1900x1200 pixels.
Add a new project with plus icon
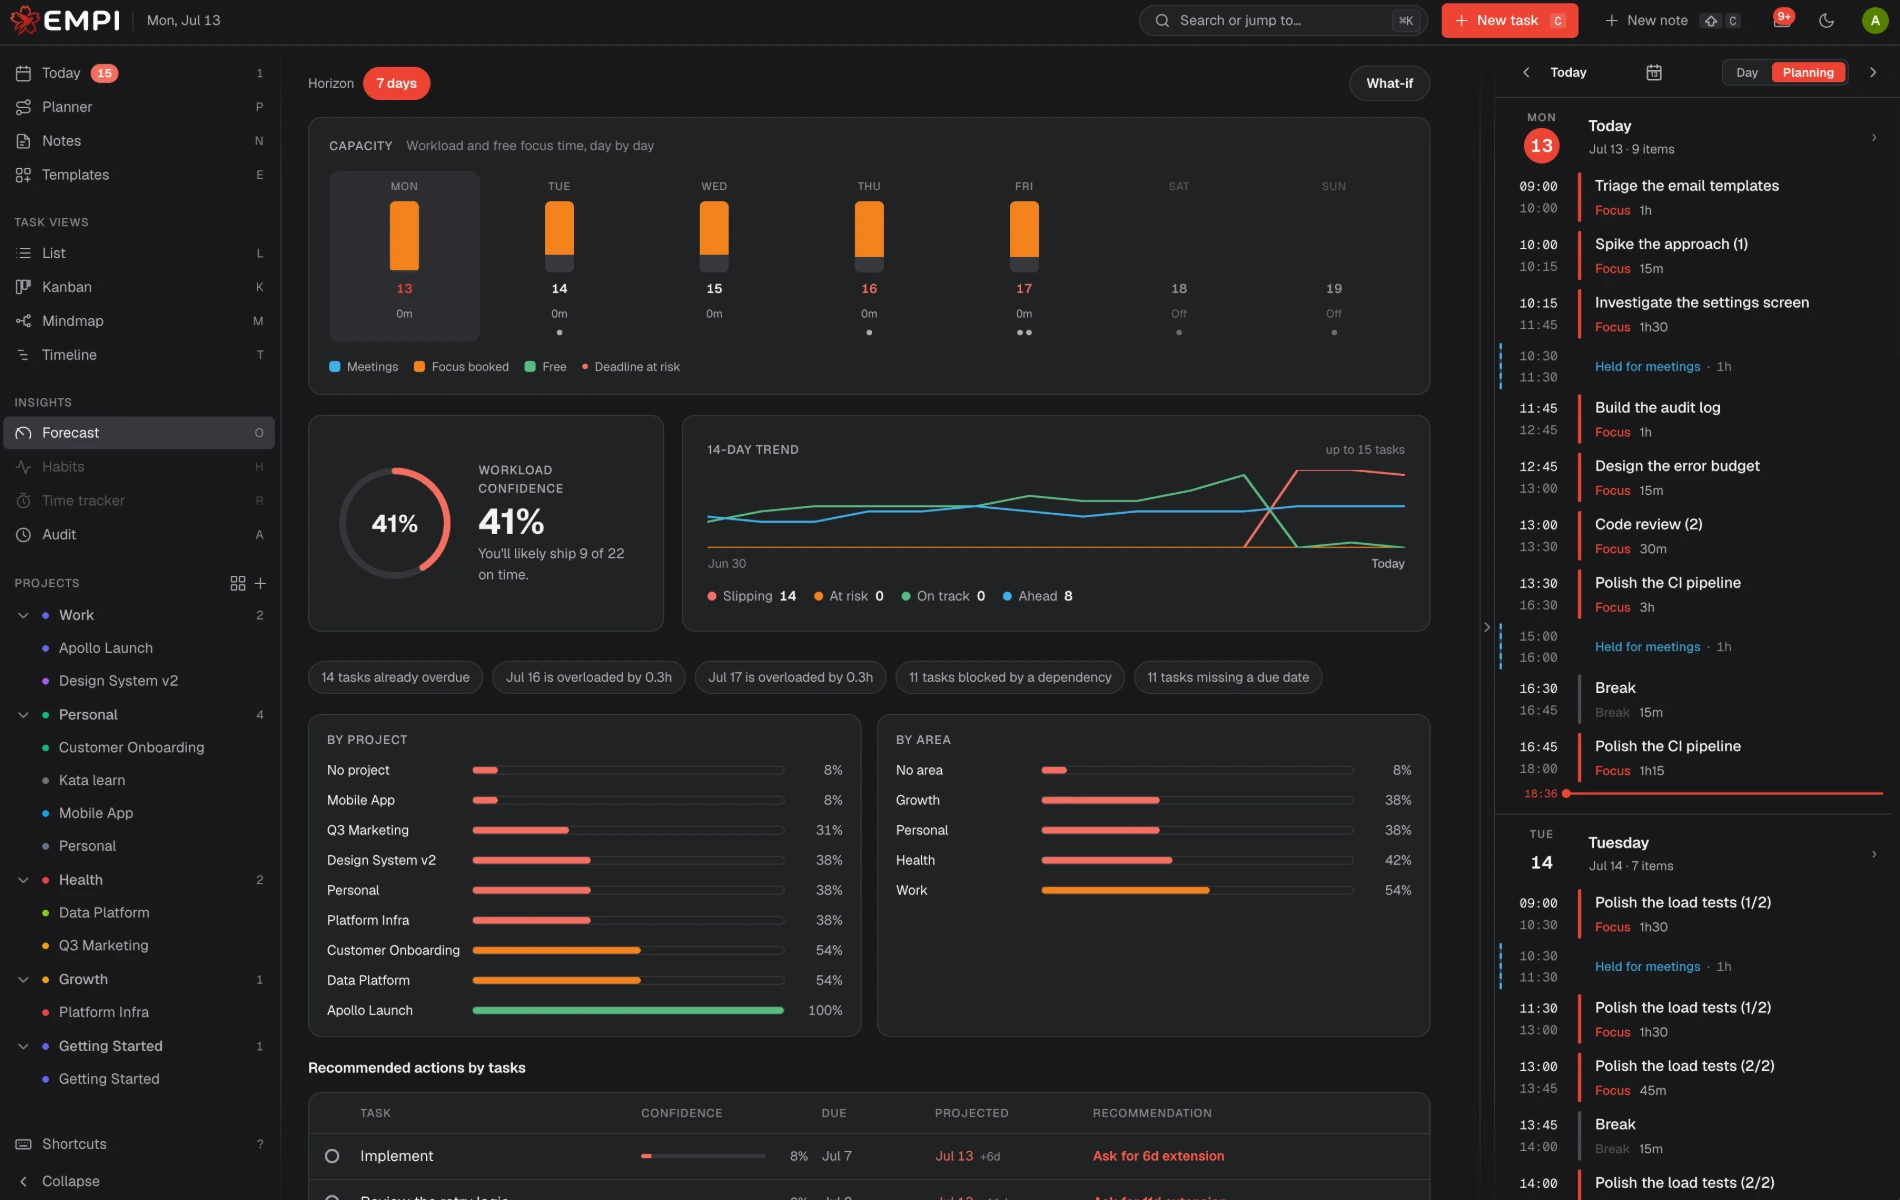(260, 583)
